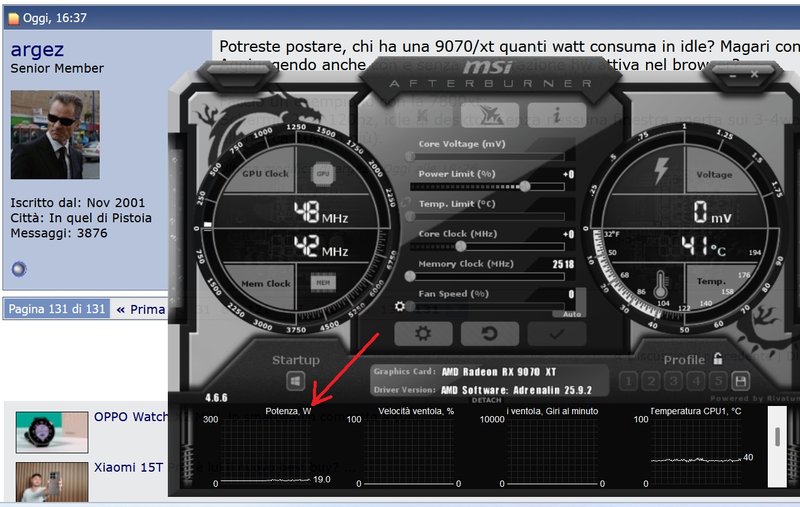Viewport: 800px width, 507px height.
Task: Select profile slot 4
Action: [696, 381]
